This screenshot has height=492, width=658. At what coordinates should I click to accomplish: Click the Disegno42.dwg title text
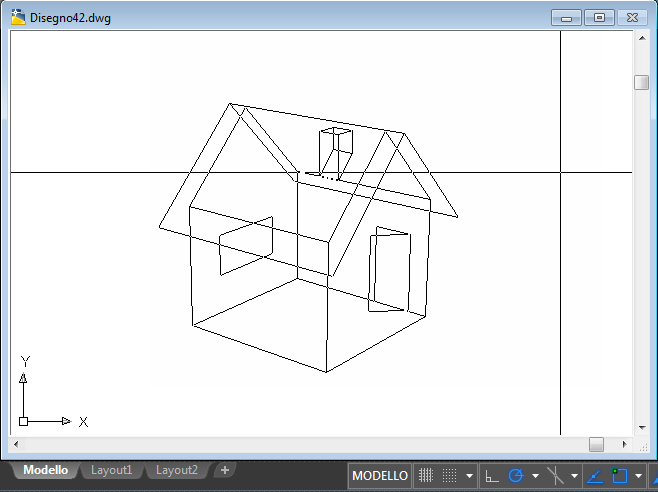click(x=70, y=18)
